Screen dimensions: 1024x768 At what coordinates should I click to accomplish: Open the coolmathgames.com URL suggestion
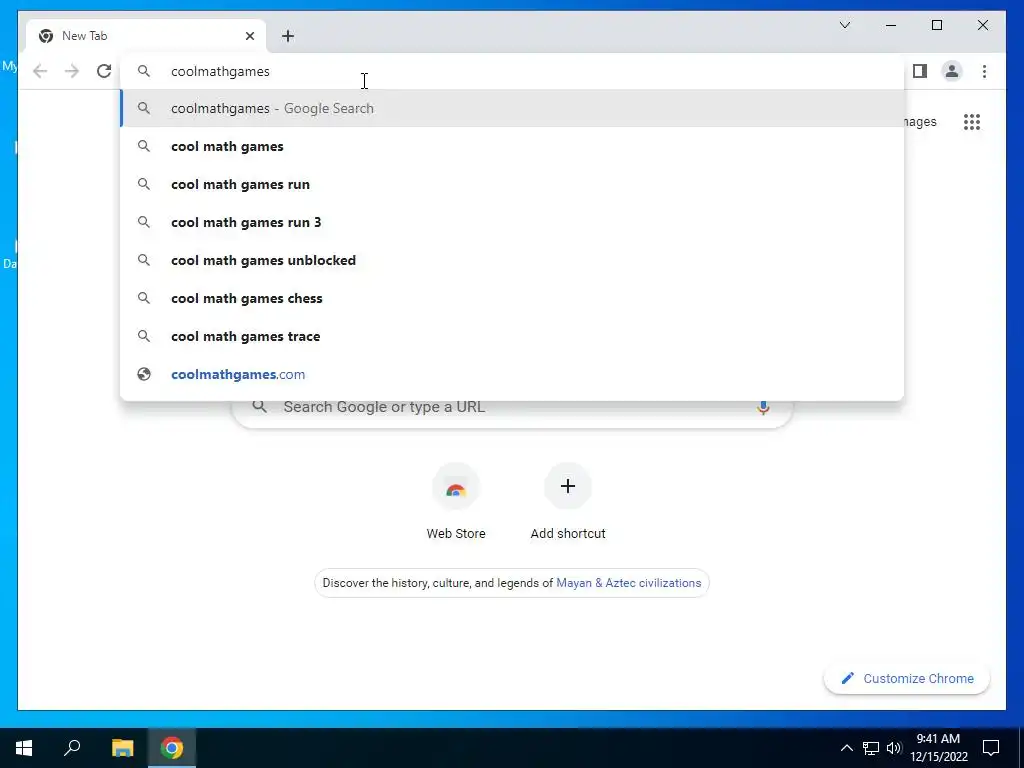[x=512, y=374]
